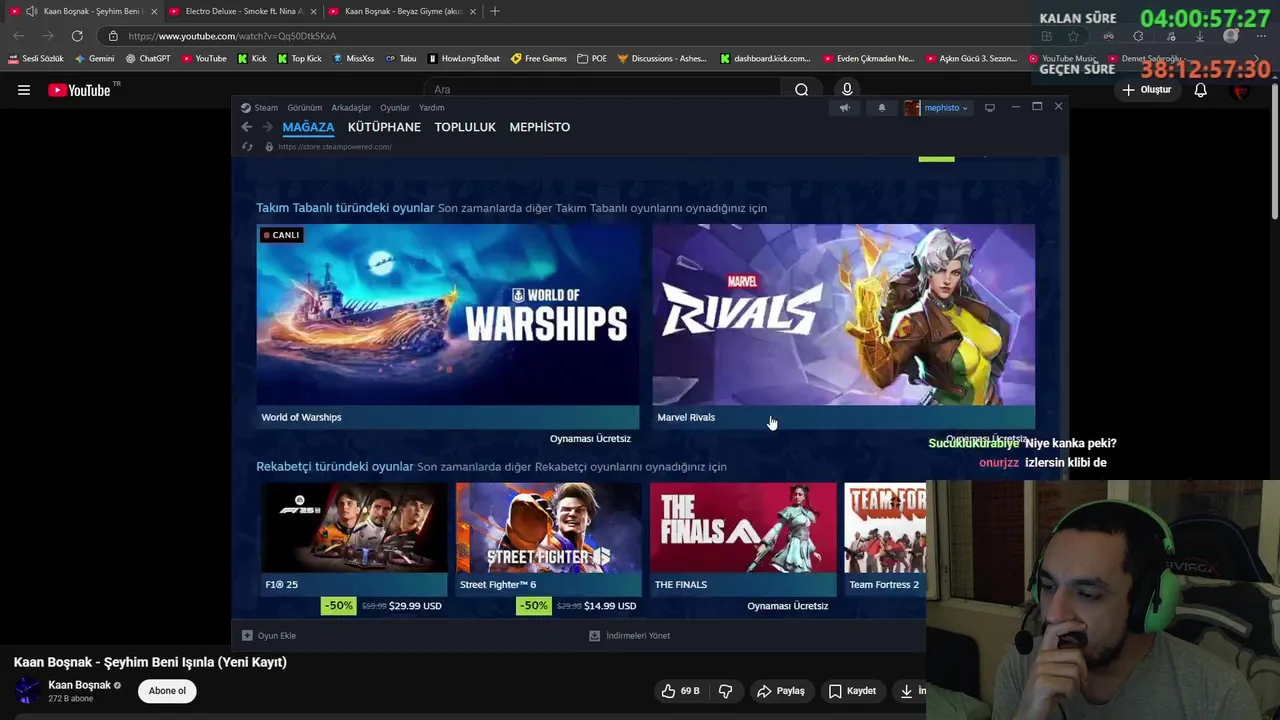Open the Kaan Boşnak channel name
Image resolution: width=1280 pixels, height=720 pixels.
(79, 686)
